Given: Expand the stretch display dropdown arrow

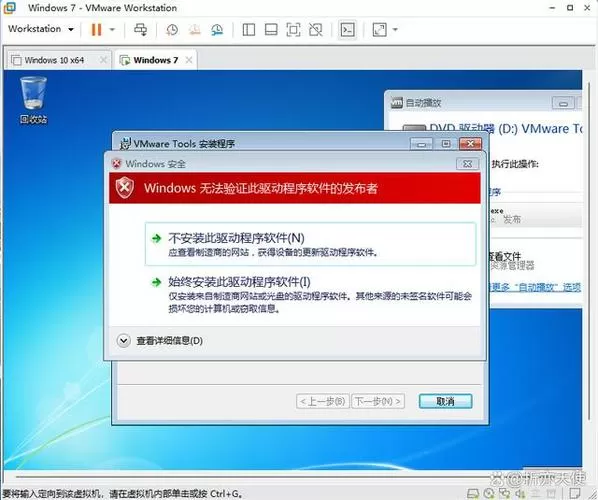Looking at the screenshot, I should (395, 29).
